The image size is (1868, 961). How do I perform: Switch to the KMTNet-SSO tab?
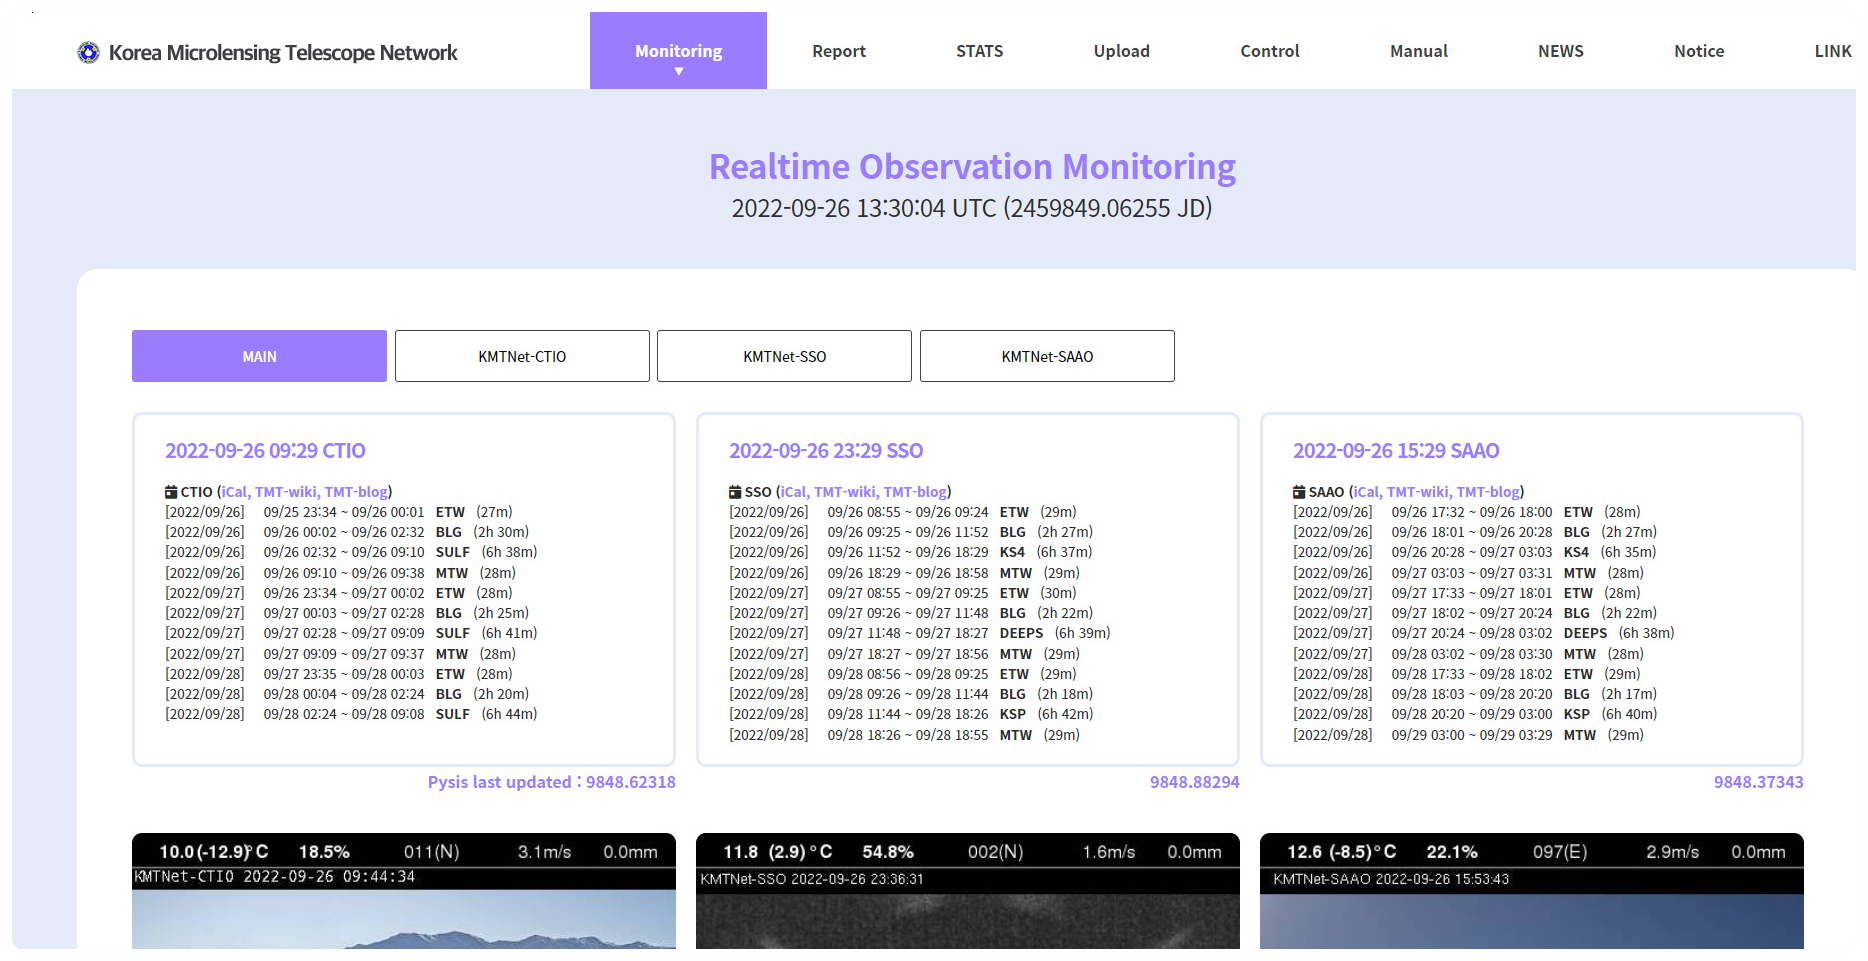click(784, 356)
